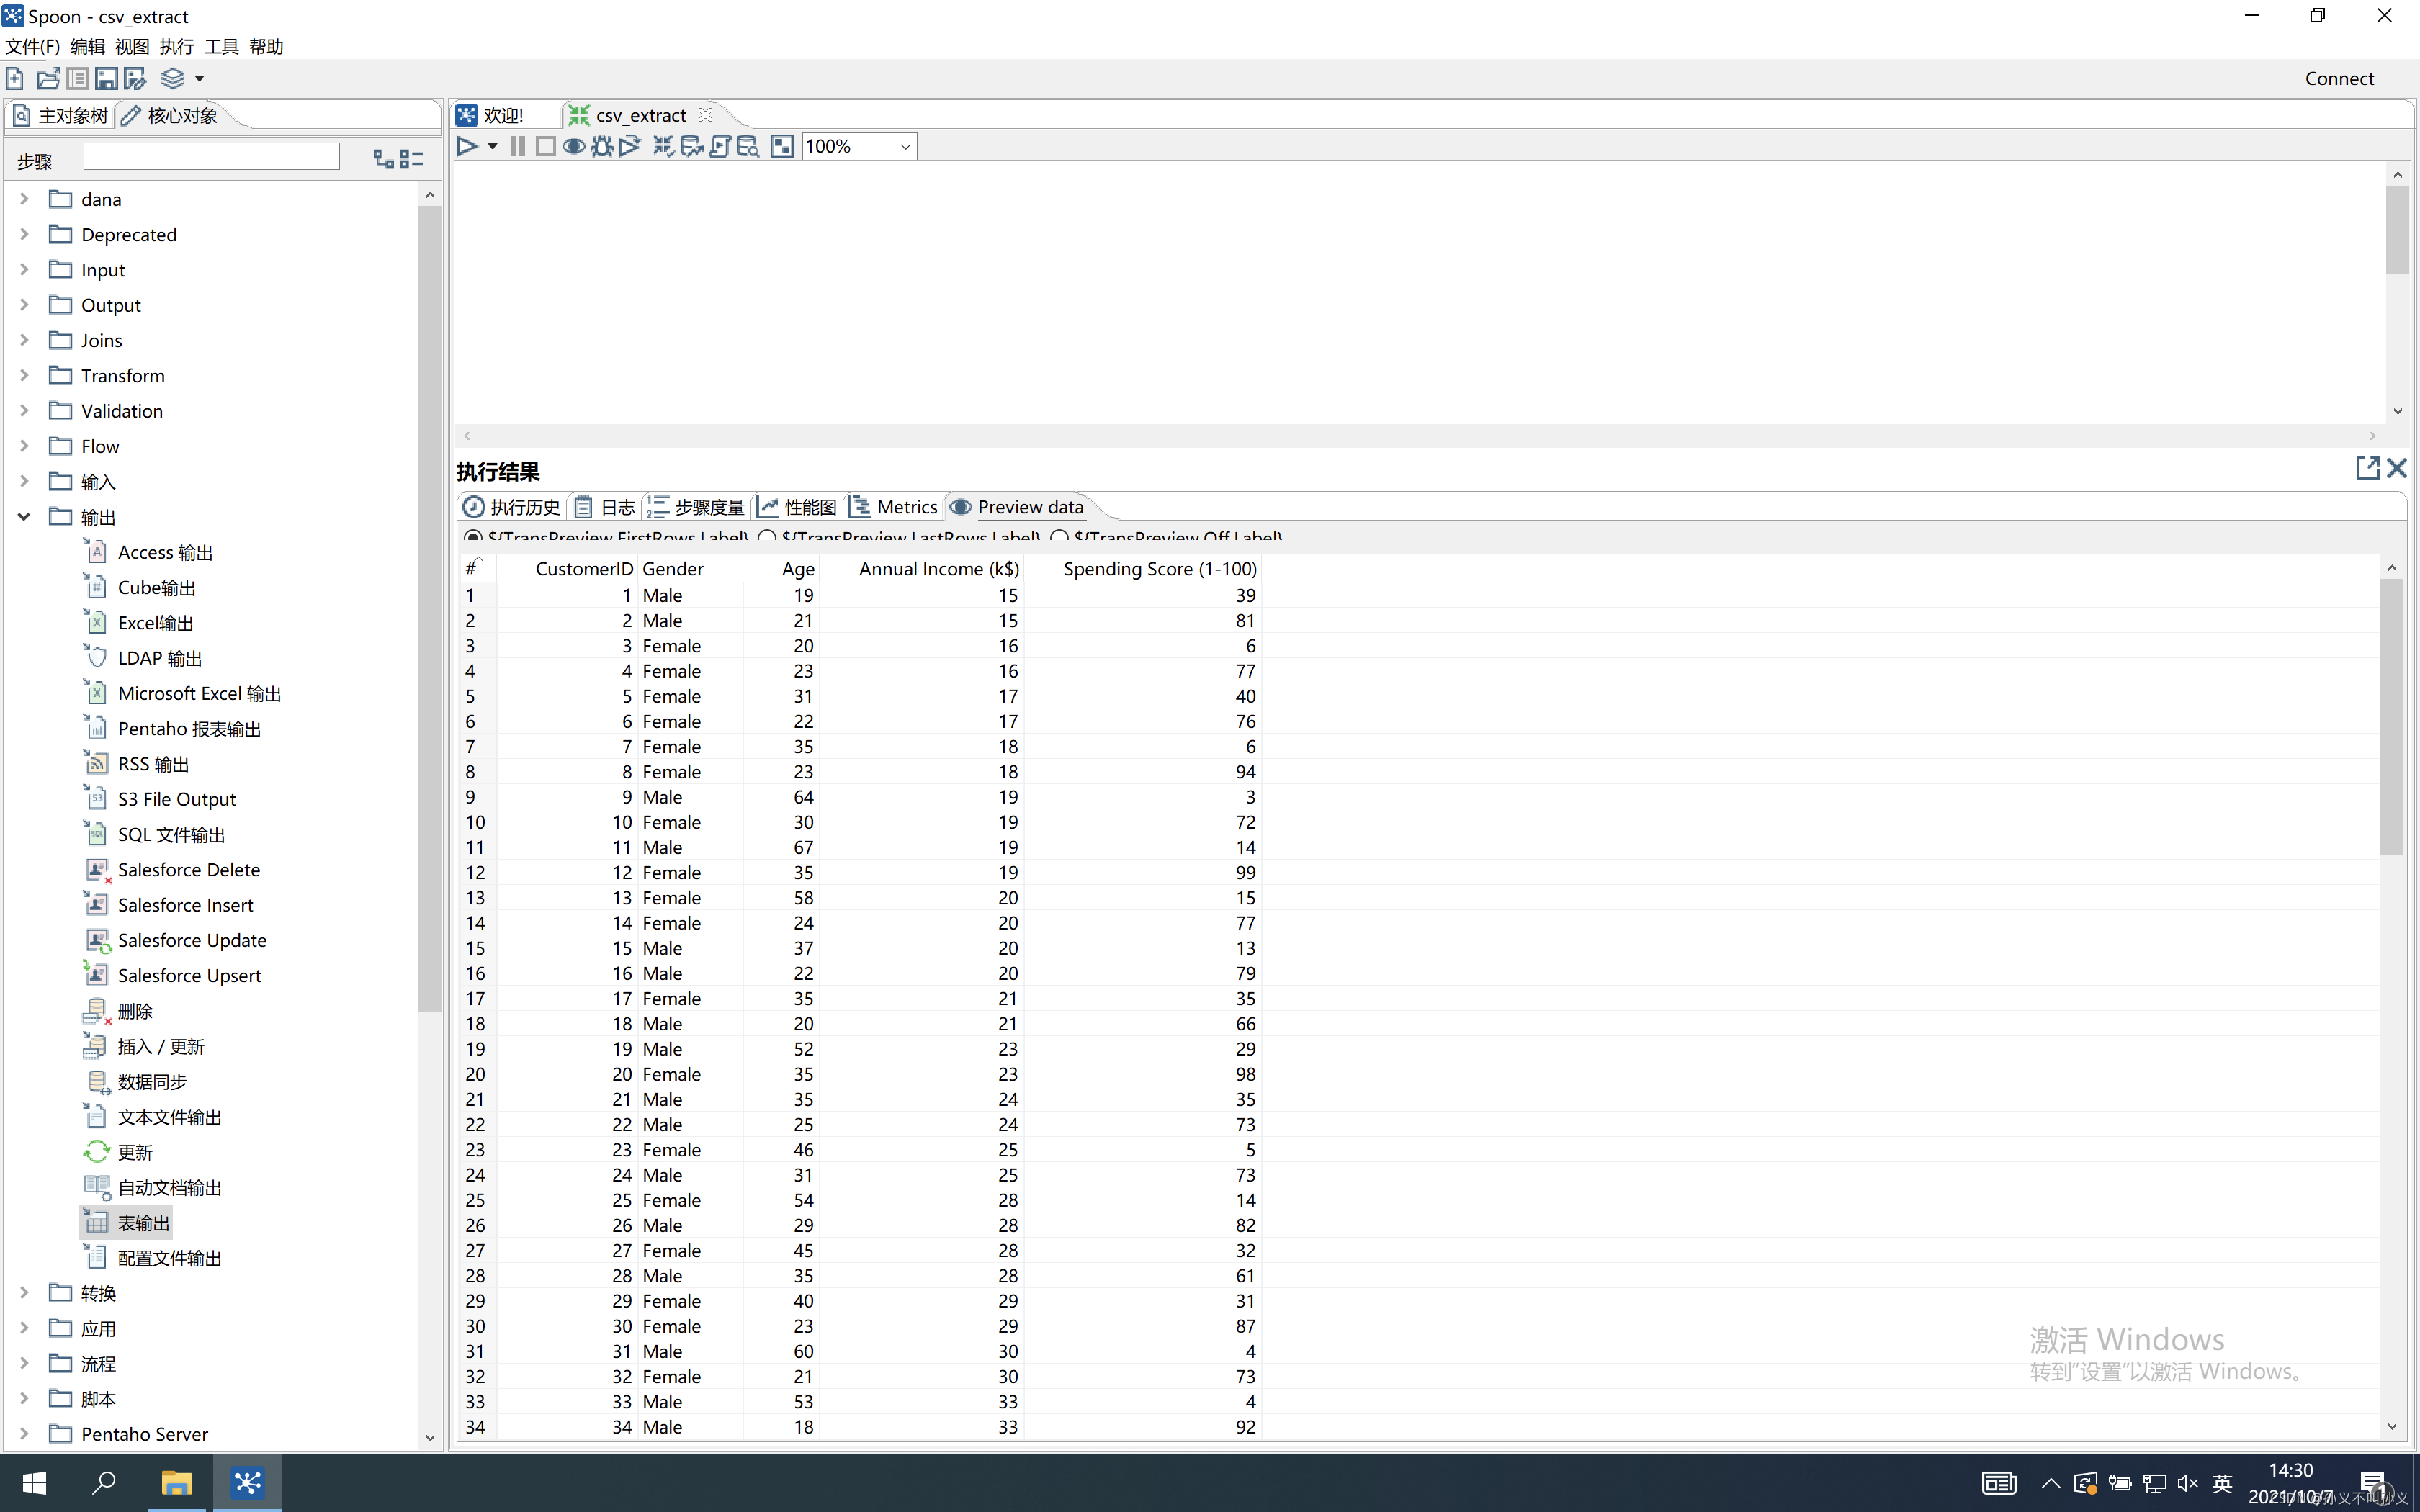Click the Connect button
The width and height of the screenshot is (2420, 1512).
[2338, 78]
